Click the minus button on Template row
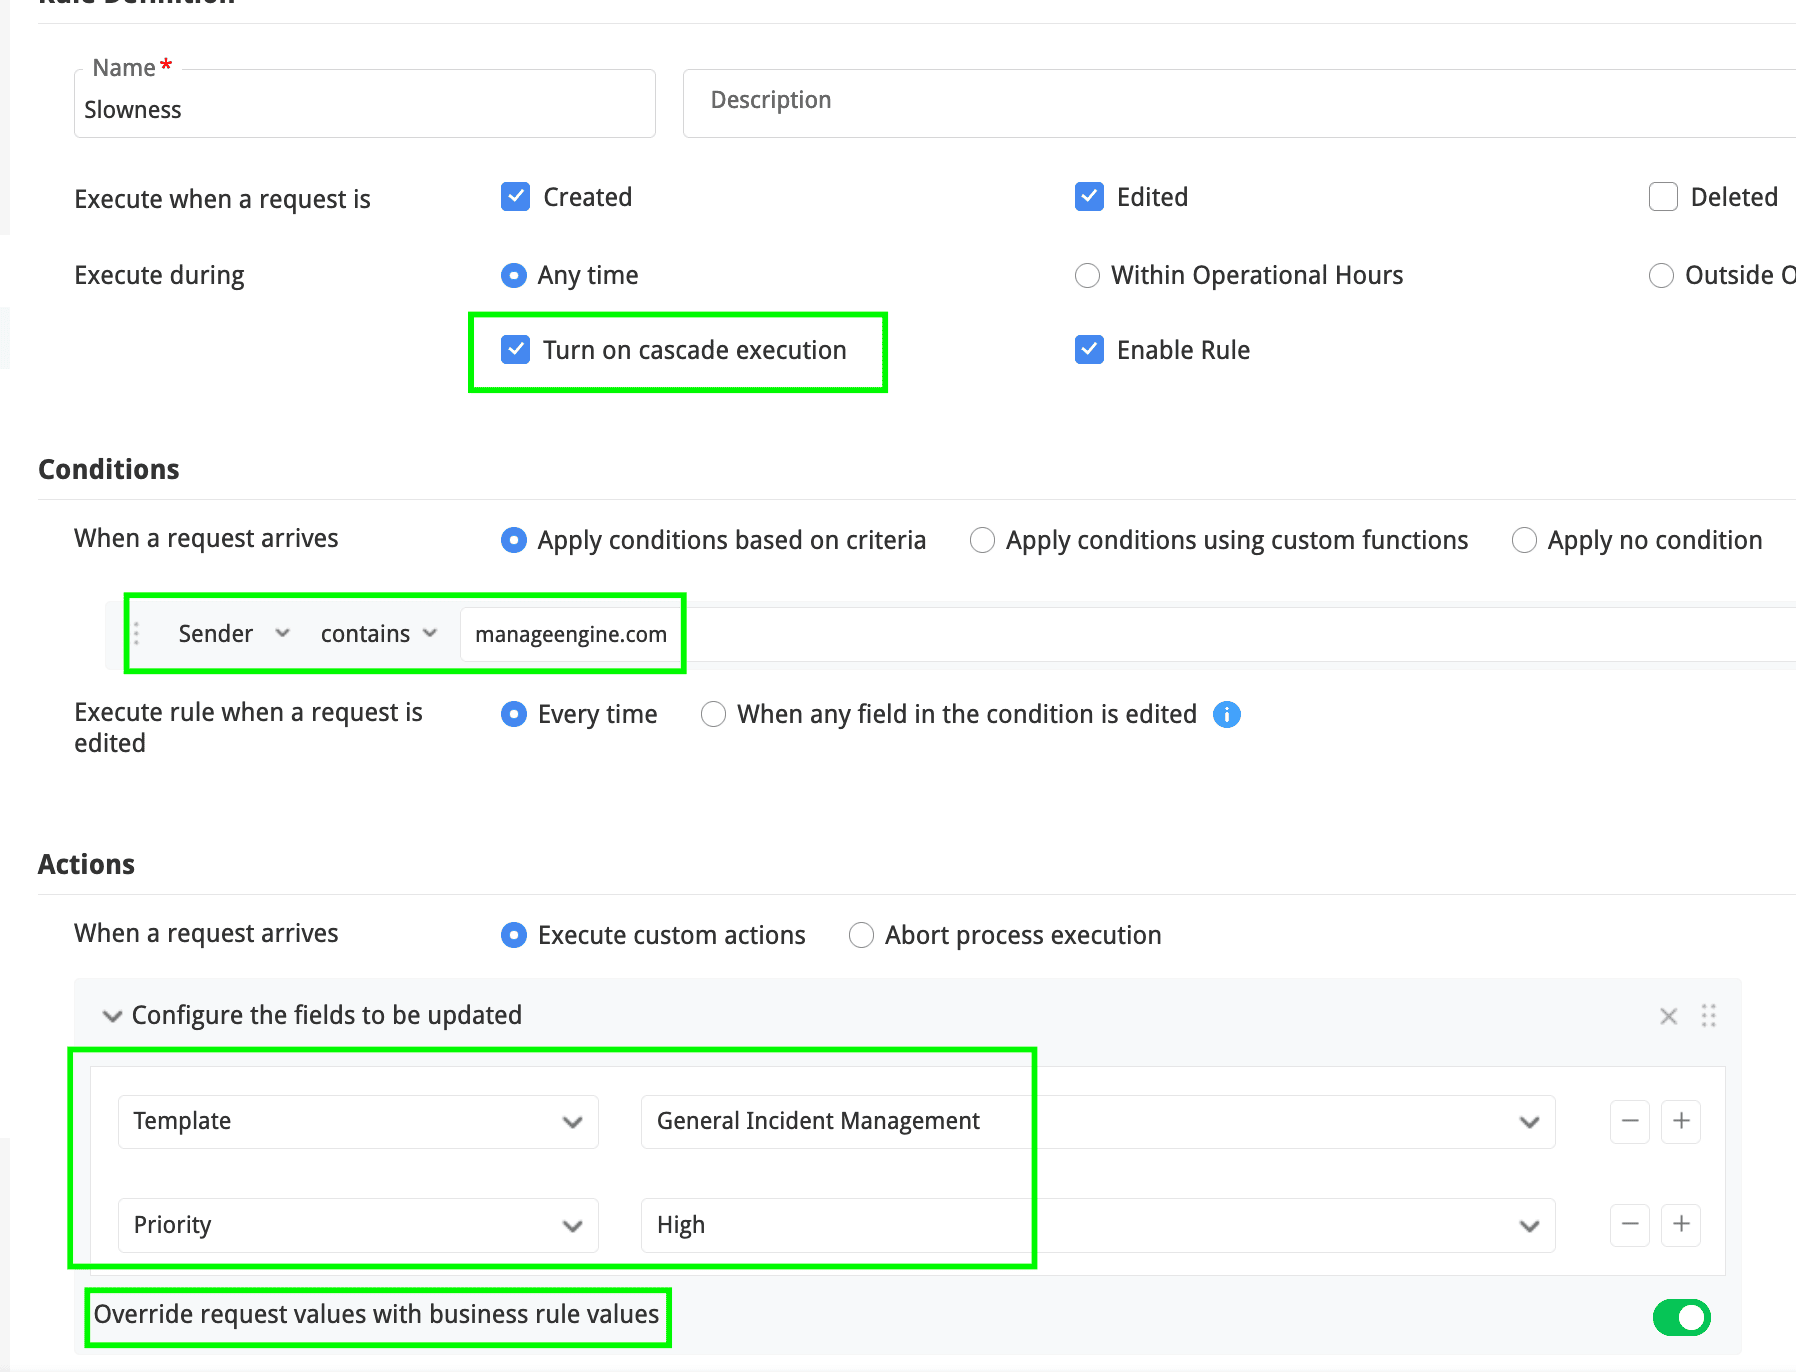This screenshot has width=1796, height=1372. point(1629,1121)
